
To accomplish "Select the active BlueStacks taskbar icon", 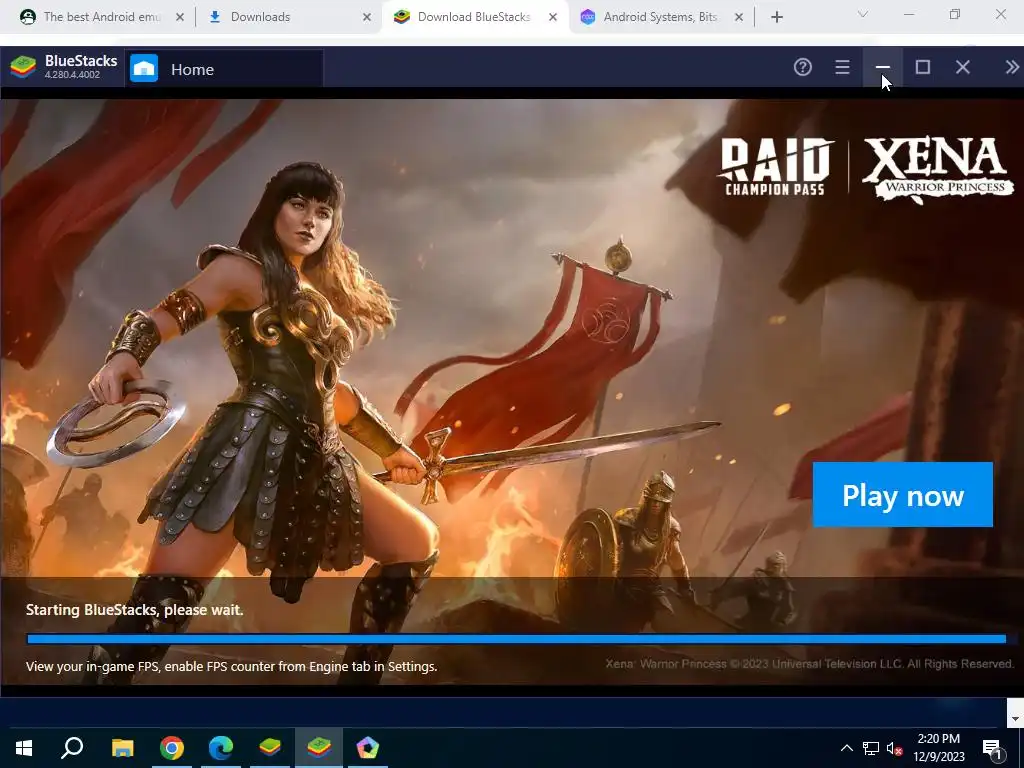I will [x=319, y=748].
